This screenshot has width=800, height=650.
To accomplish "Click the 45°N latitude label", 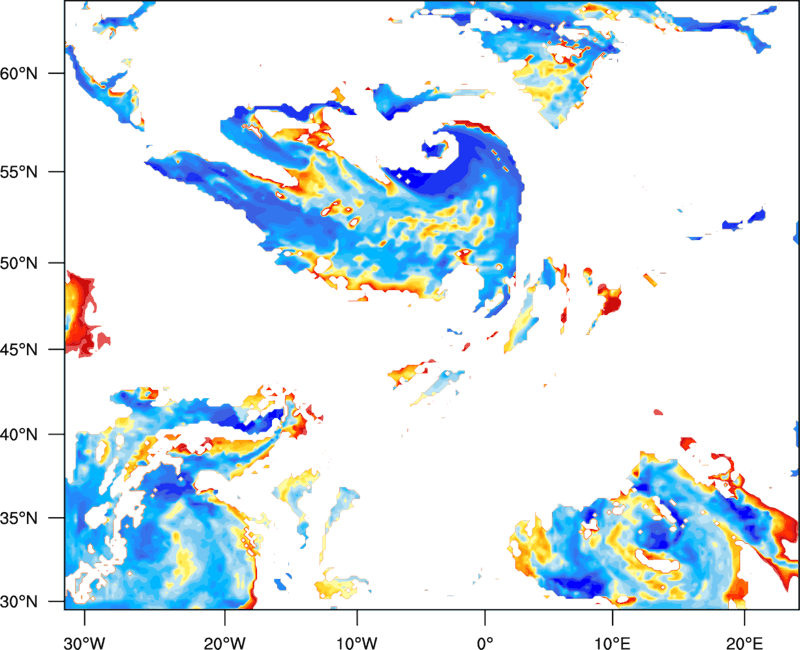I will [19, 349].
